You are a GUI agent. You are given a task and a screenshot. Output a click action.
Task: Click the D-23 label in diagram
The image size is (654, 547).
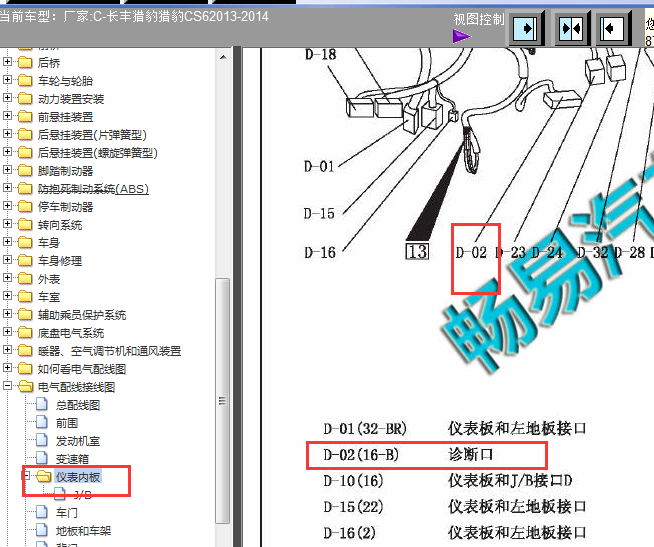[x=511, y=252]
